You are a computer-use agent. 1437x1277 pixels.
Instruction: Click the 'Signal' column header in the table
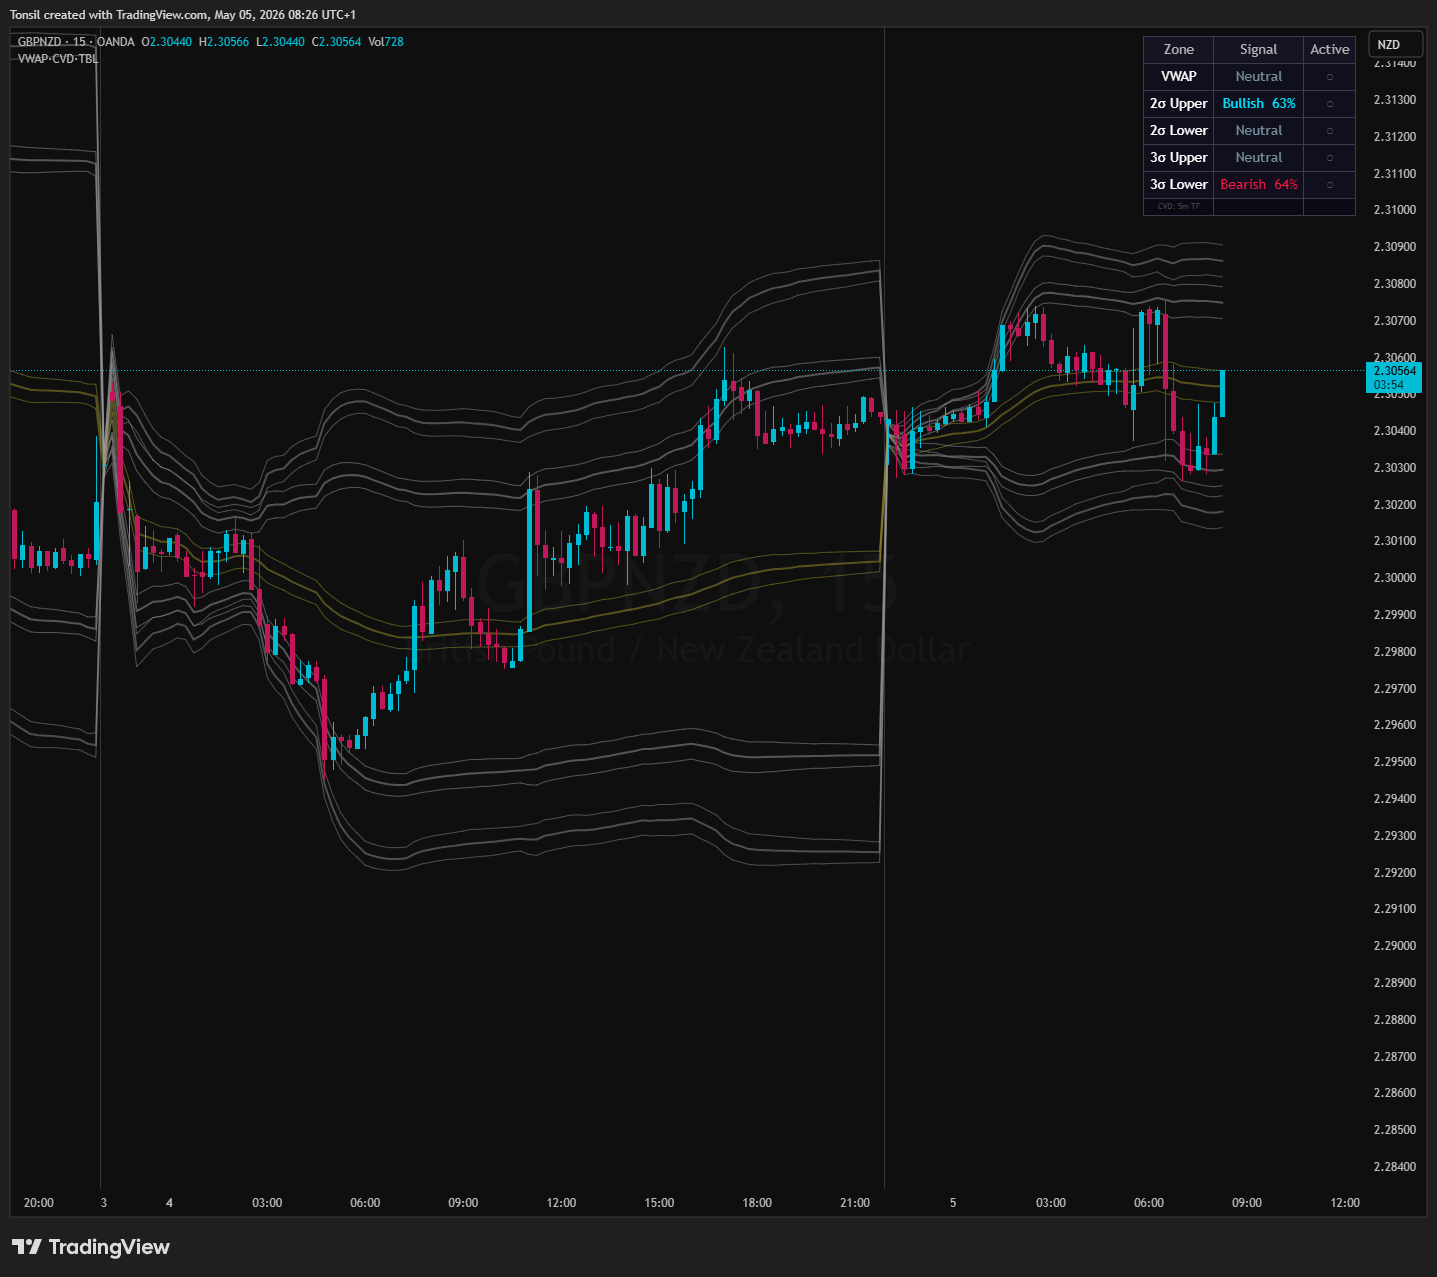(x=1258, y=49)
